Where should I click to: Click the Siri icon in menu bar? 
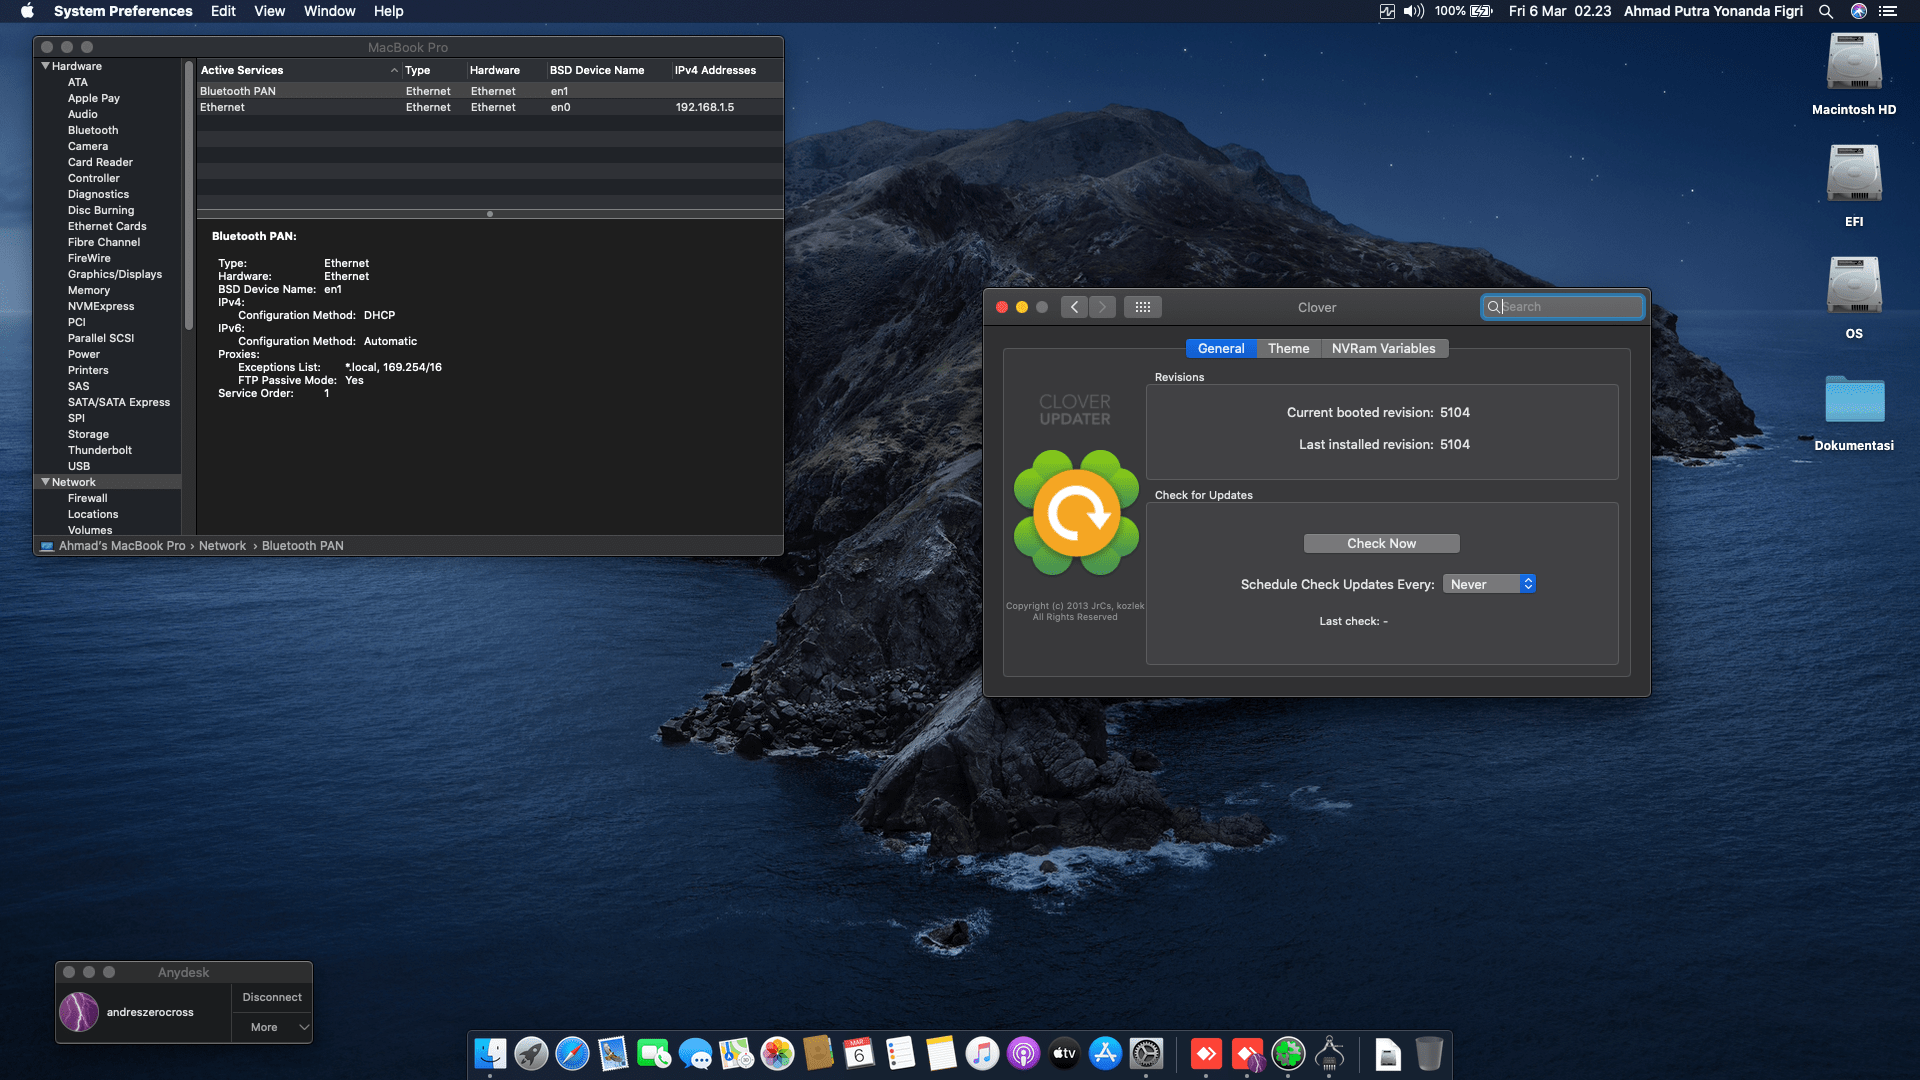pyautogui.click(x=1859, y=11)
